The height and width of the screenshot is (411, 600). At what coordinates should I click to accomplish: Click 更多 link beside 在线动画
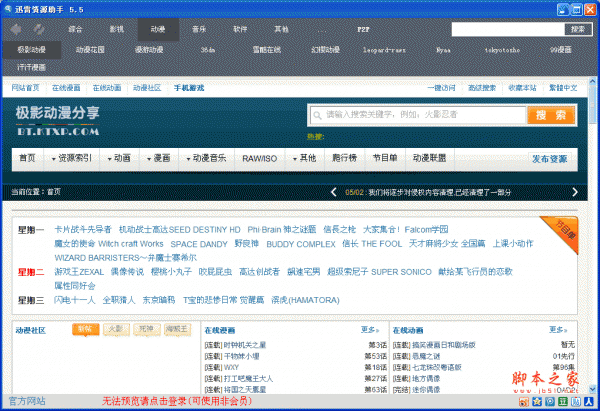558,330
